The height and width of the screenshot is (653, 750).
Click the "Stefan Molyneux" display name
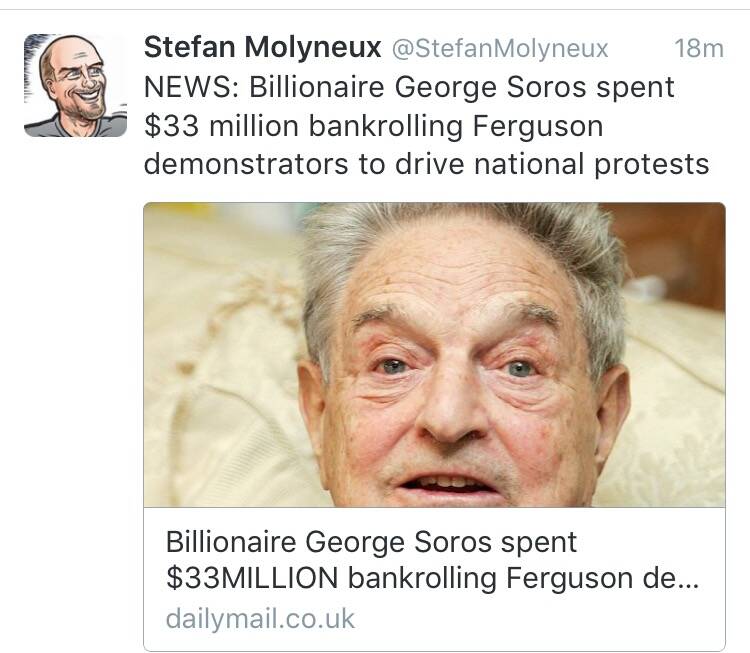coord(263,47)
